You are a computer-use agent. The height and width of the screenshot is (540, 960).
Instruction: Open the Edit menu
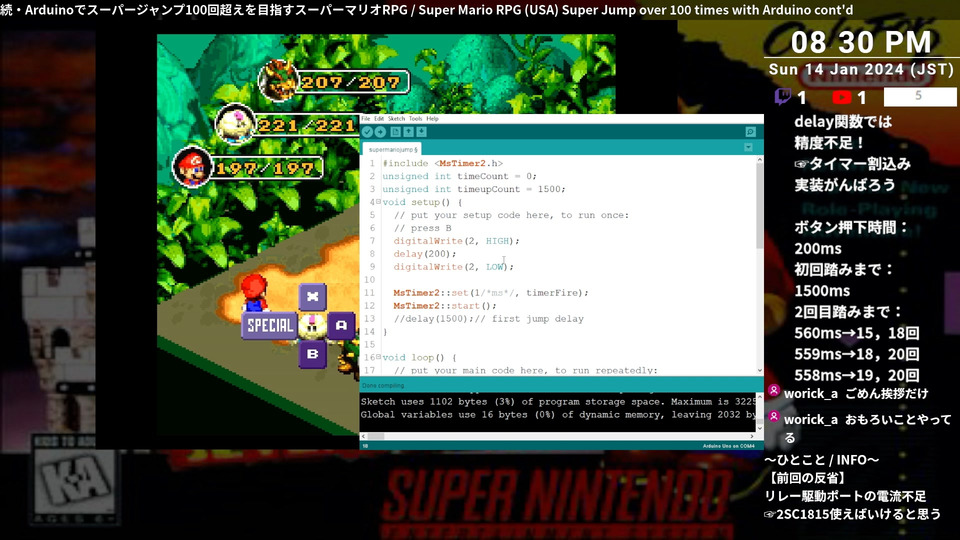coord(379,119)
